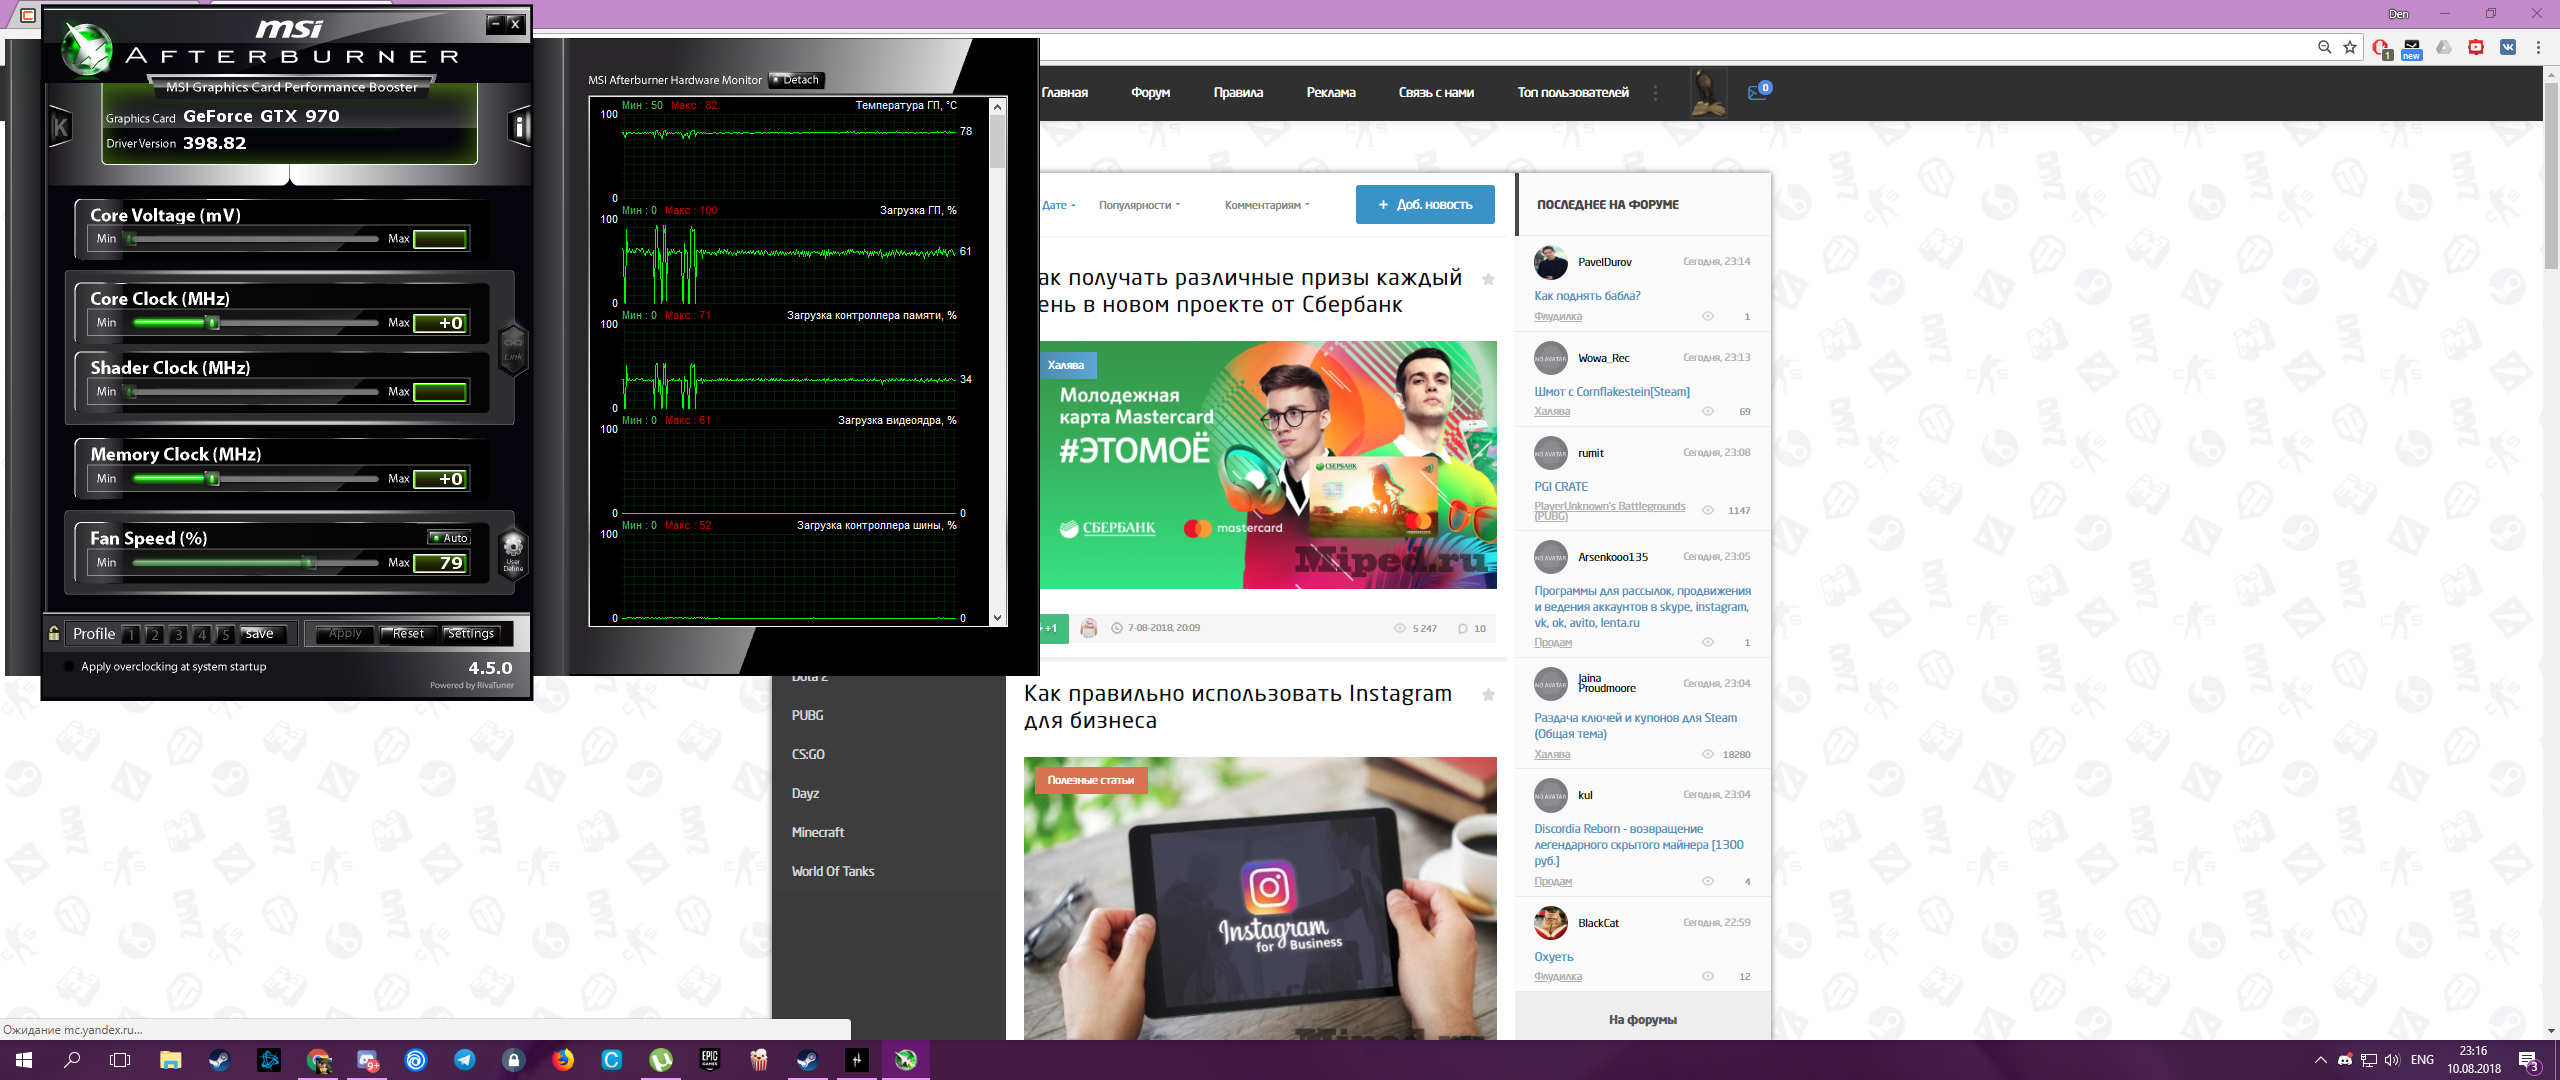The height and width of the screenshot is (1080, 2560).
Task: Open the Windows Start menu
Action: tap(24, 1060)
